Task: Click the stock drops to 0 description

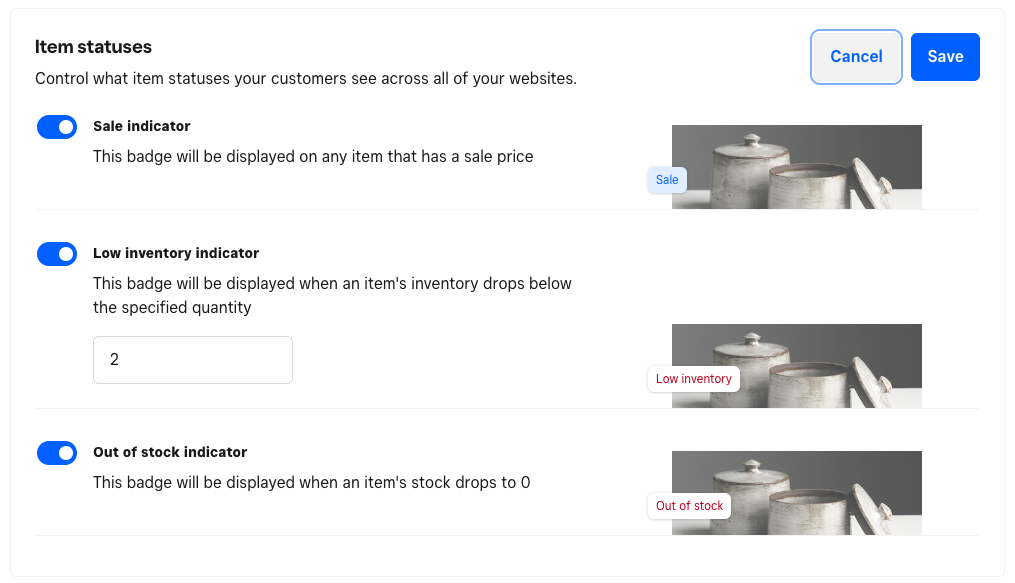Action: (x=311, y=482)
